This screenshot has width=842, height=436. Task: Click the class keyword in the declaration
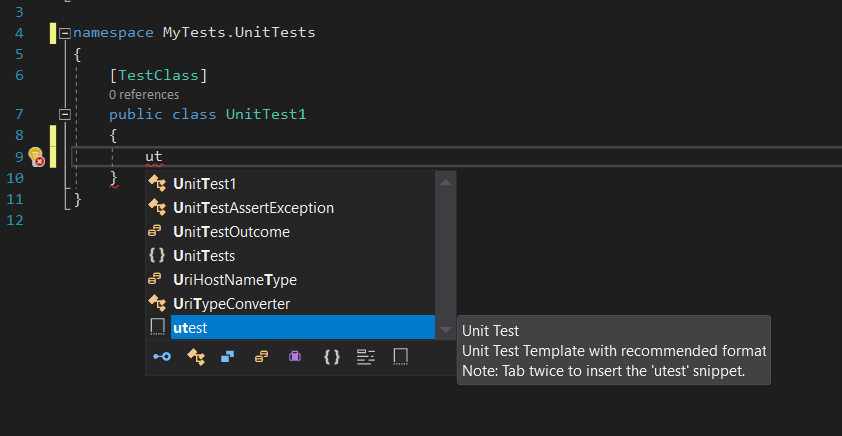point(194,114)
